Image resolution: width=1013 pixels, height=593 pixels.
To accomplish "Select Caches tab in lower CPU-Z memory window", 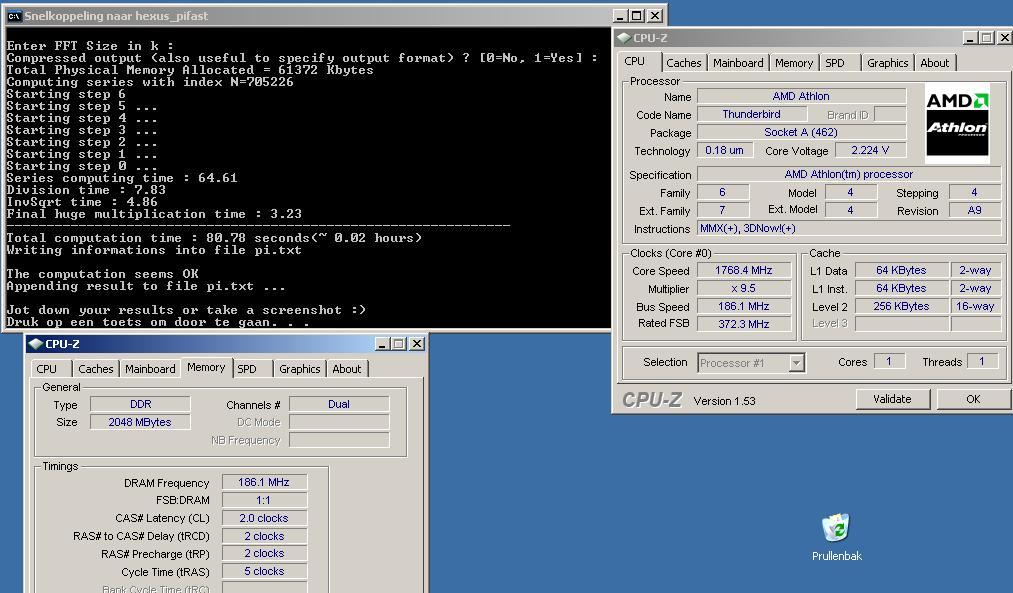I will point(96,369).
